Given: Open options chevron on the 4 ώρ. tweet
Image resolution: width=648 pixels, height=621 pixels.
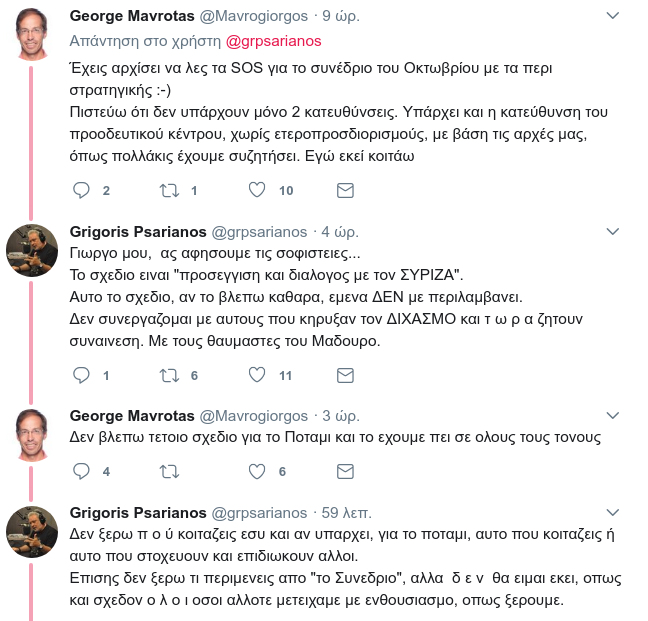Looking at the screenshot, I should coord(612,231).
